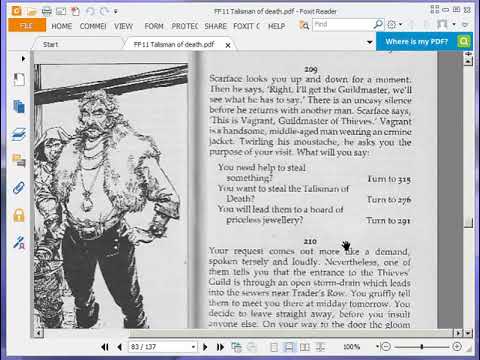Open the PROTECT ribbon tab
This screenshot has width=480, height=360.
click(185, 26)
